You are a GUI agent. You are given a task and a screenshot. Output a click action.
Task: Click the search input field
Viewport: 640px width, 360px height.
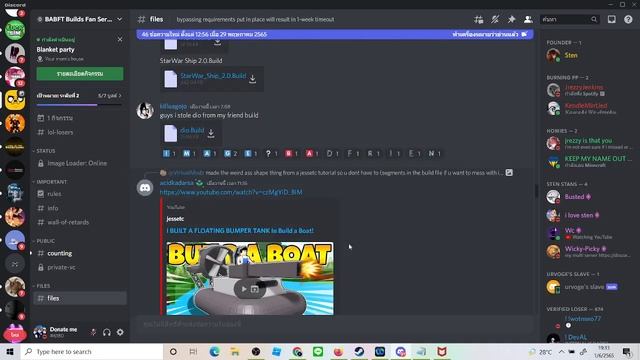click(x=570, y=19)
